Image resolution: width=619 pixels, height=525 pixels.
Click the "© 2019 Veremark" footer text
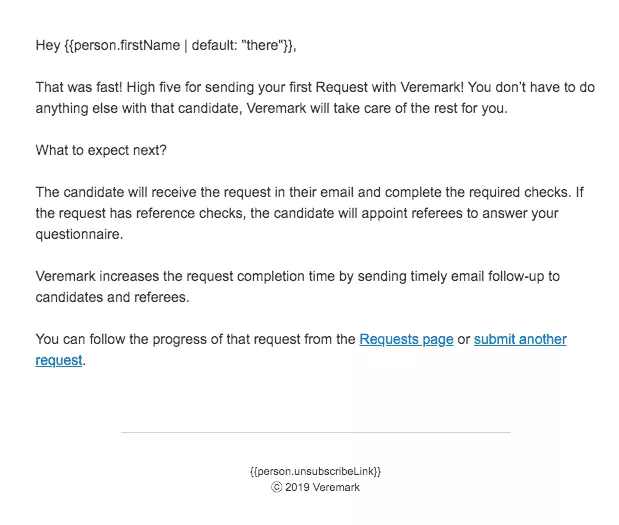[315, 487]
